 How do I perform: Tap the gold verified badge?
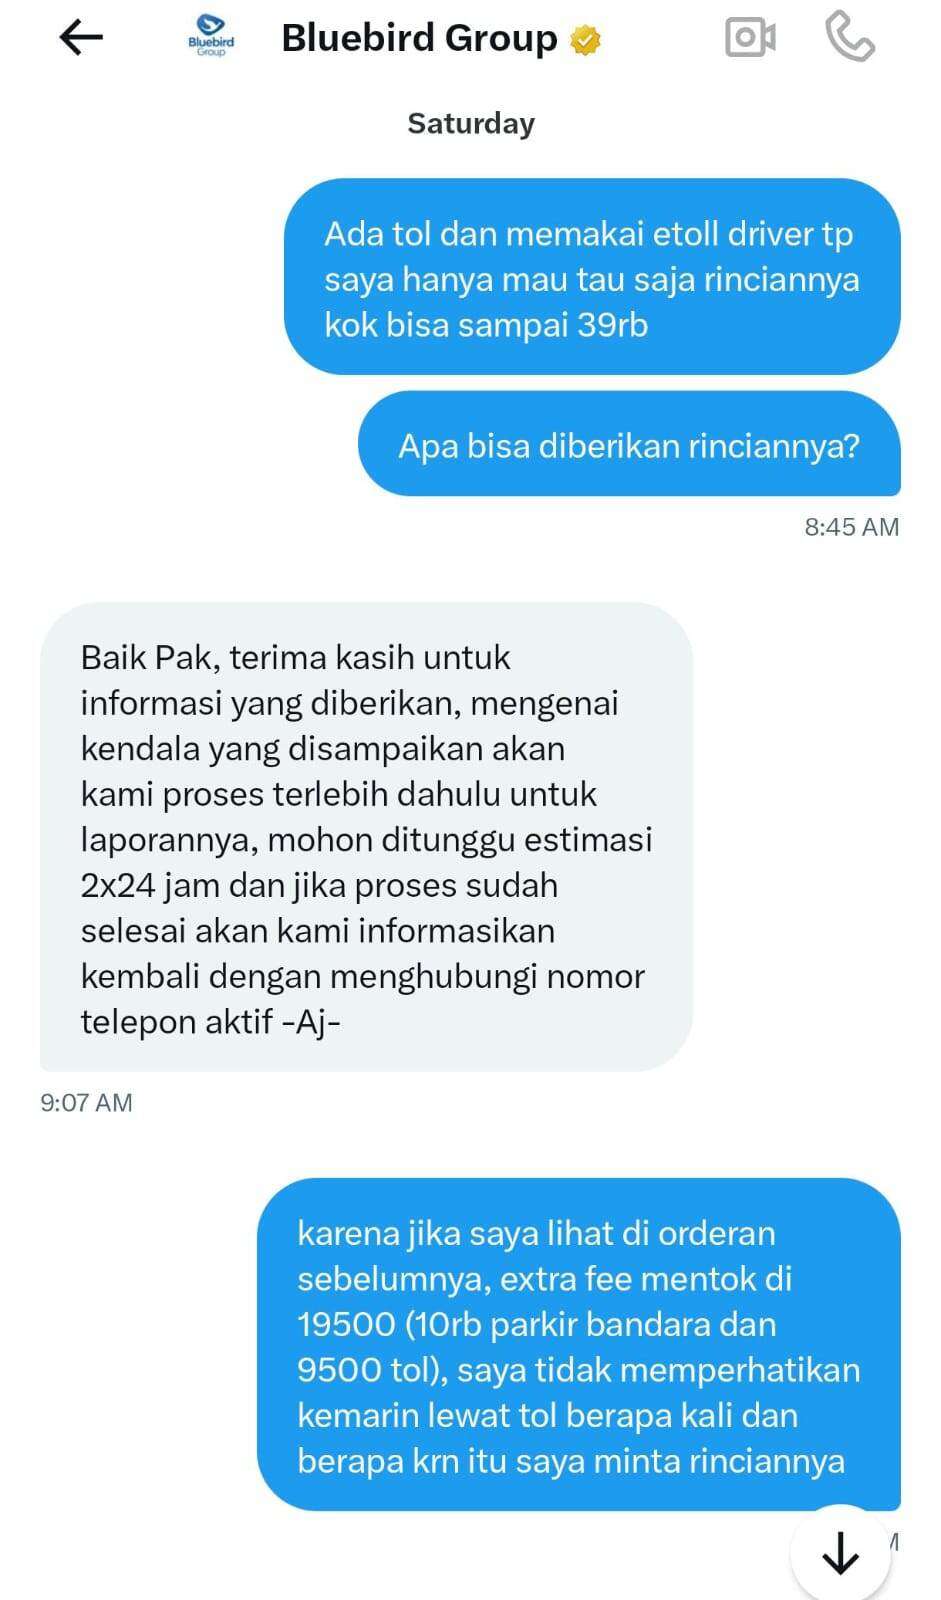pyautogui.click(x=585, y=40)
